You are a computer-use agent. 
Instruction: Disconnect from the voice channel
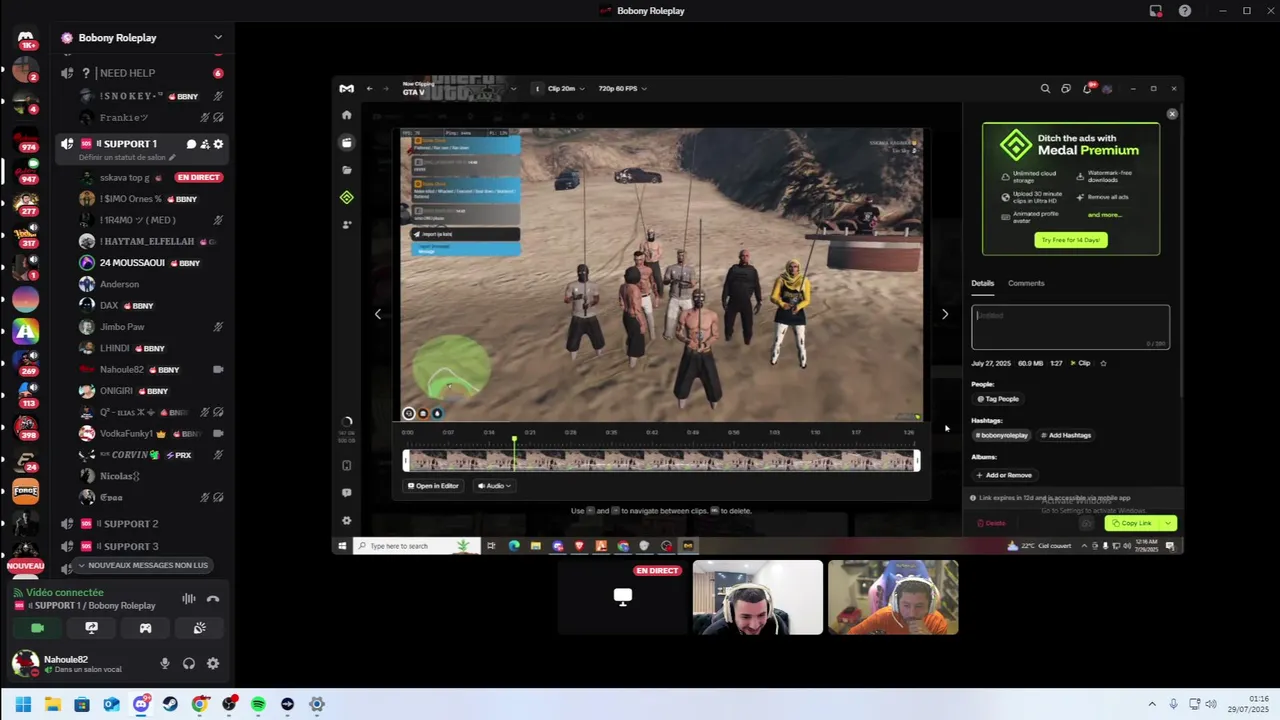click(x=213, y=599)
